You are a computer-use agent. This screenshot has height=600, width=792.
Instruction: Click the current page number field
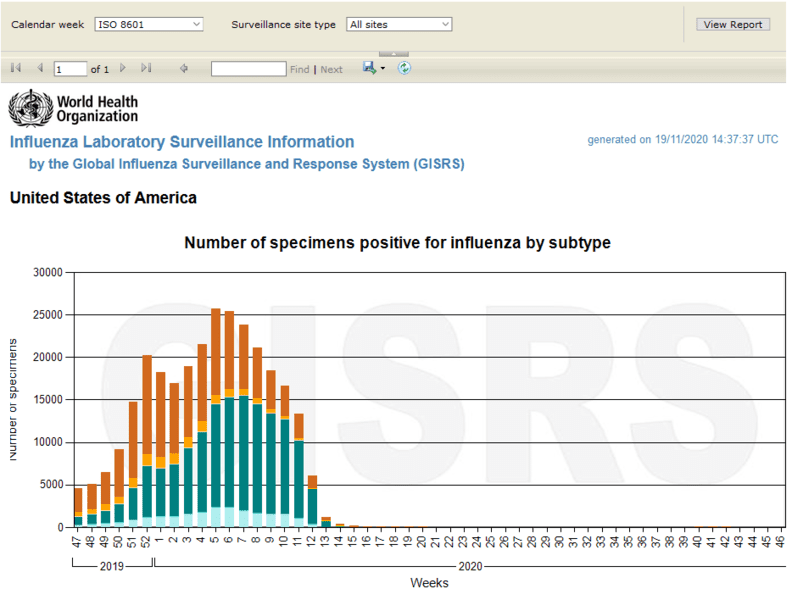[70, 69]
